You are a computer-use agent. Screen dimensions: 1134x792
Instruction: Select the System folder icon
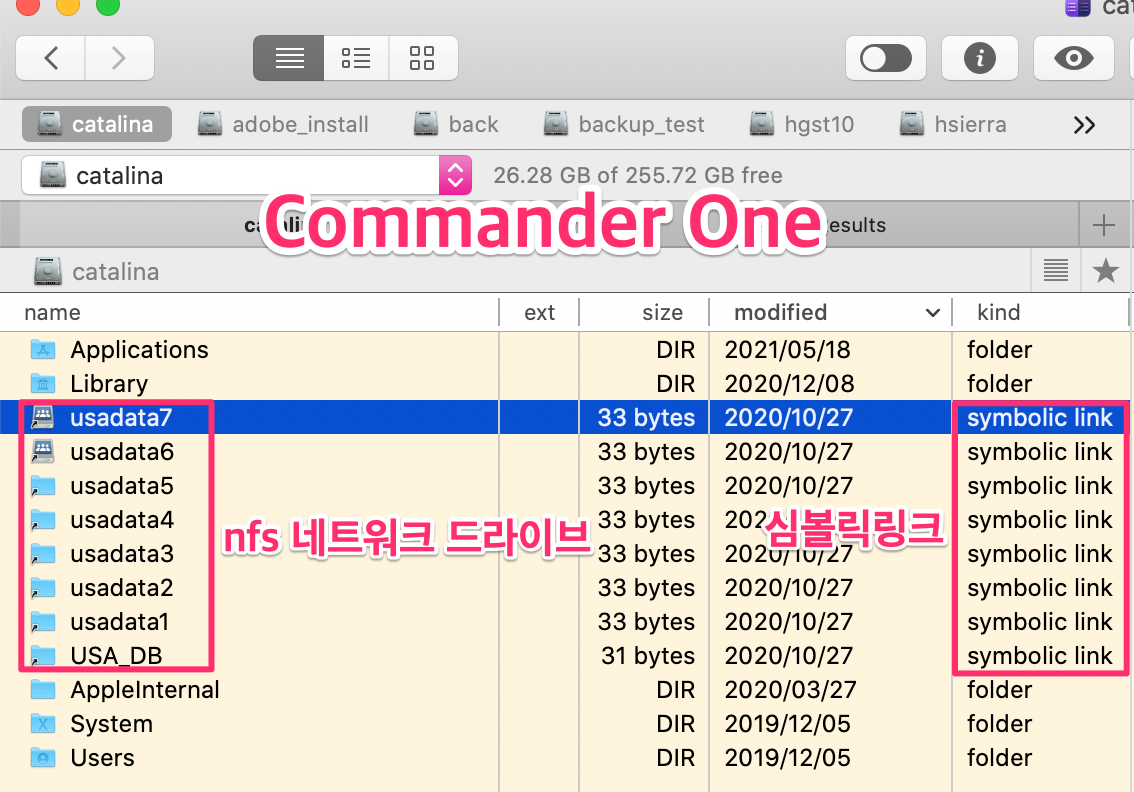[x=43, y=723]
